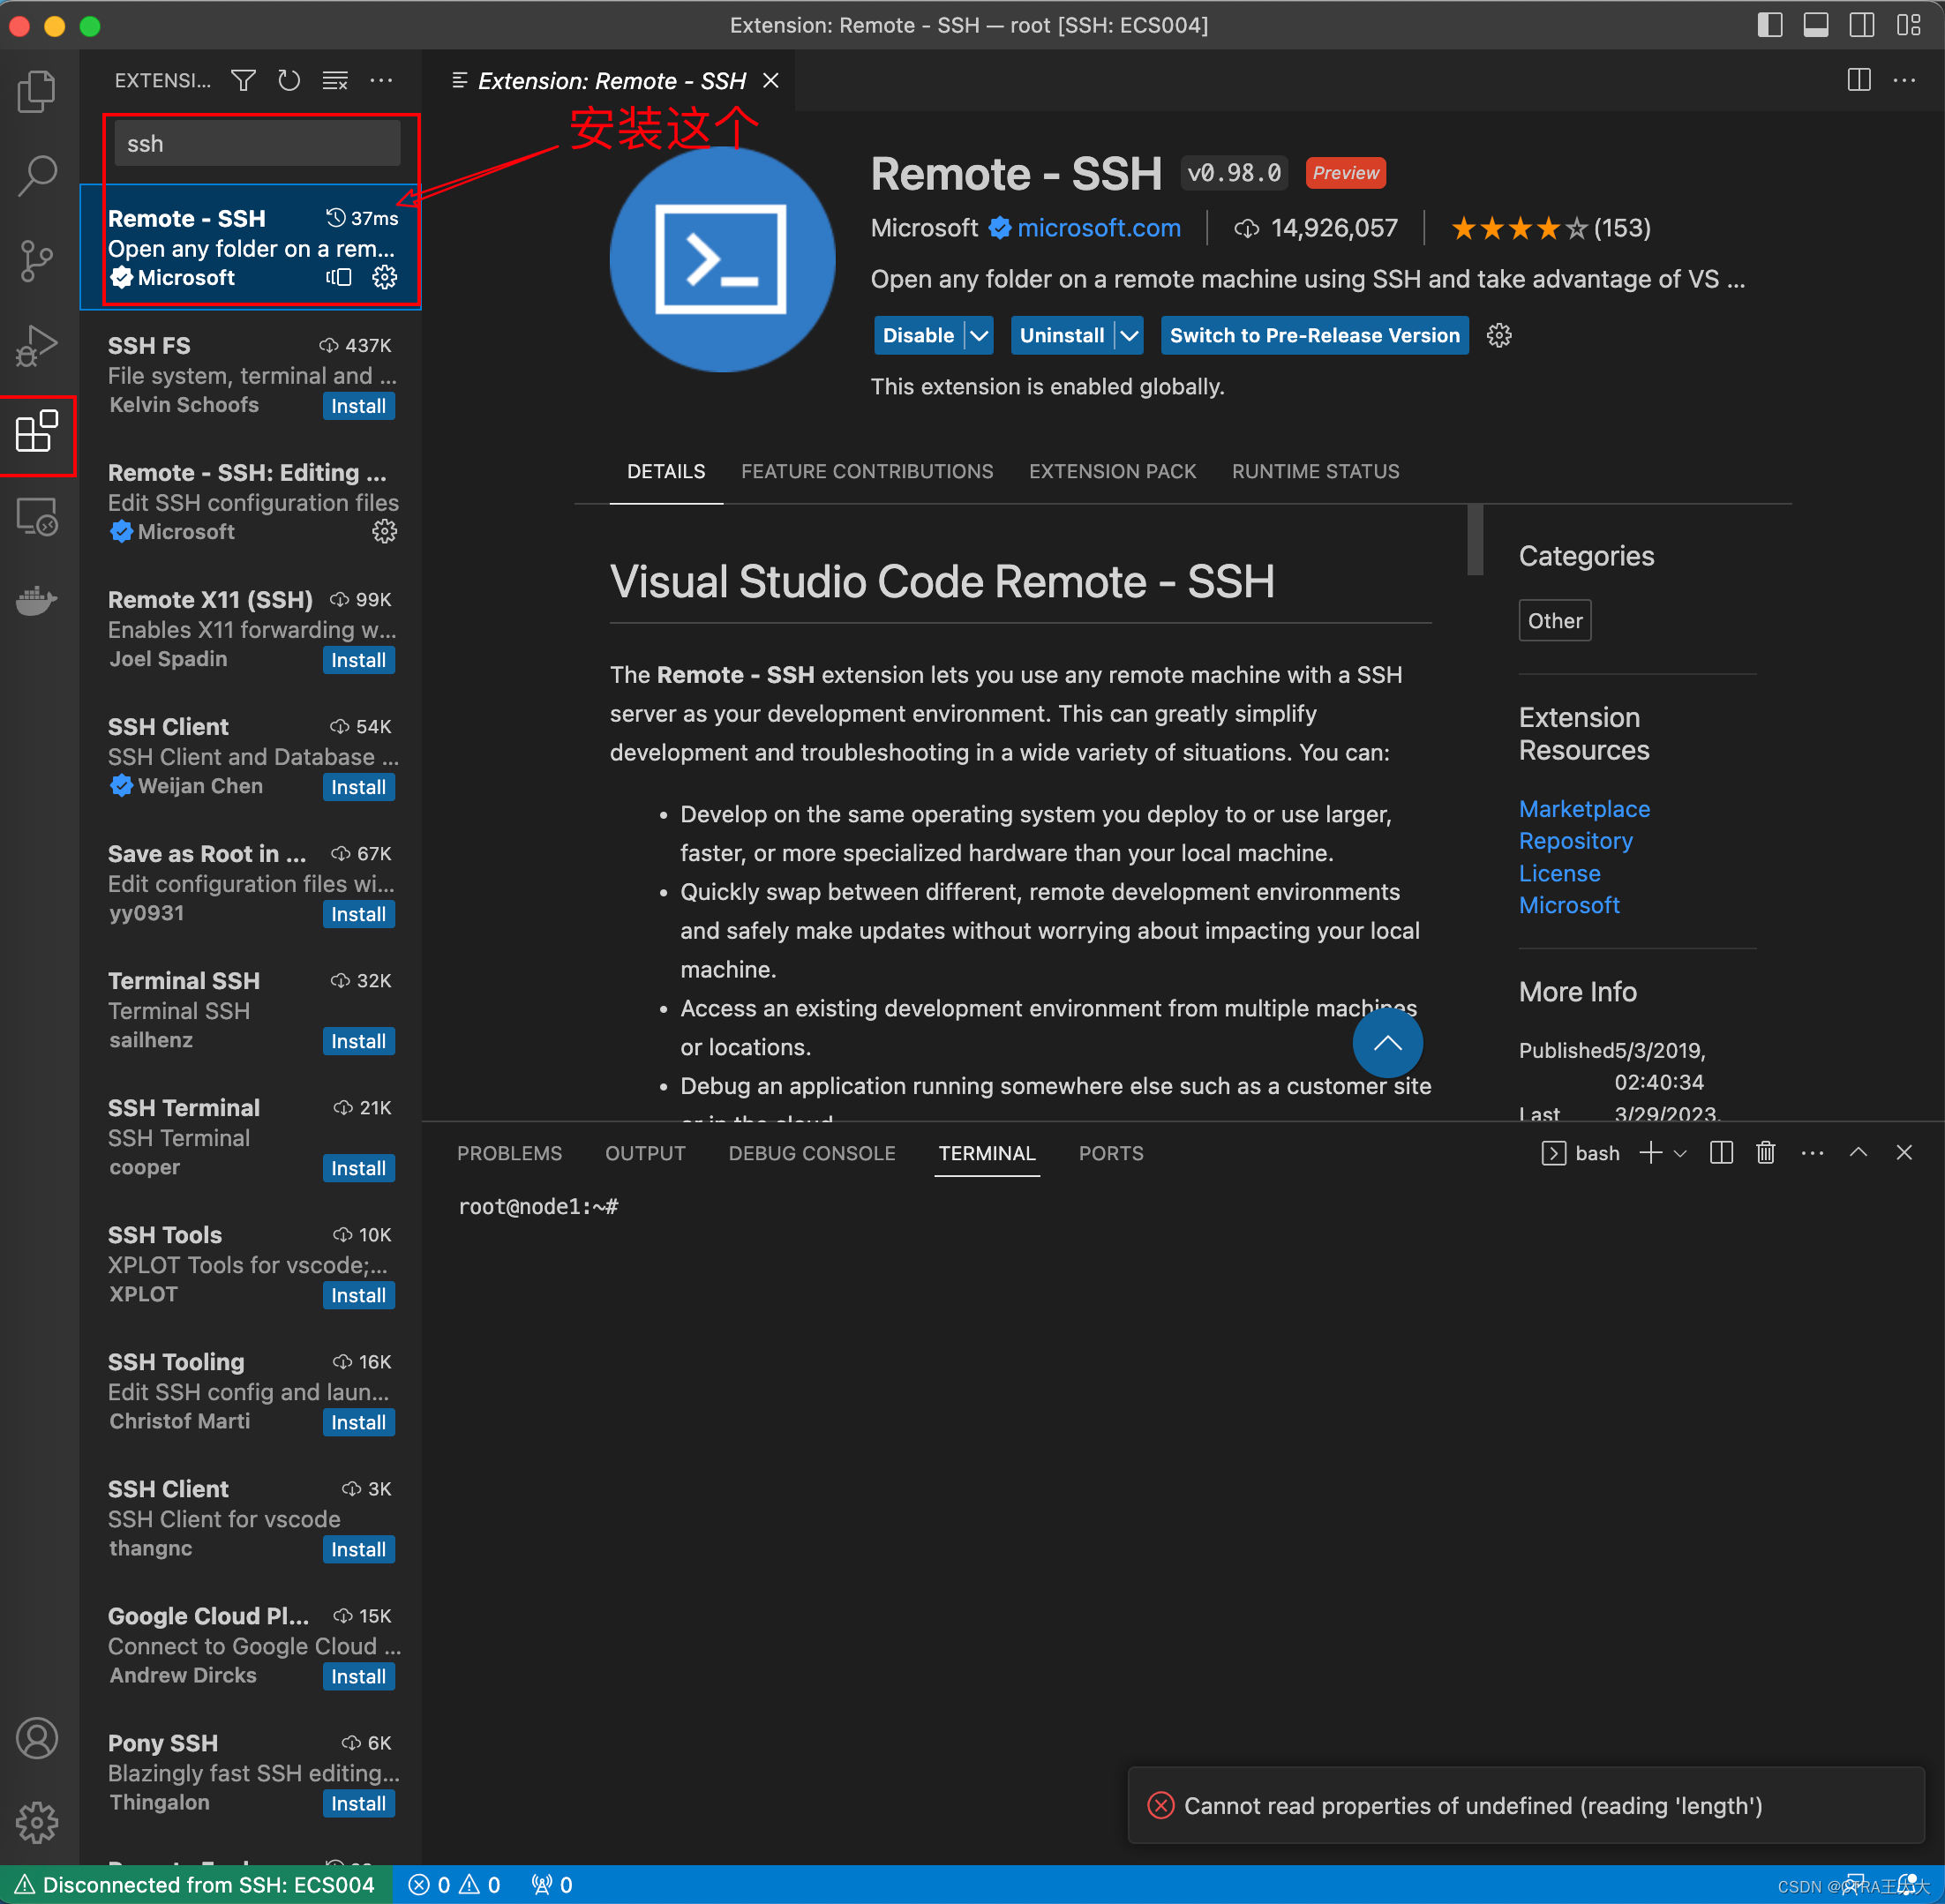Toggle bottom panel visibility
1945x1904 pixels.
[1816, 25]
